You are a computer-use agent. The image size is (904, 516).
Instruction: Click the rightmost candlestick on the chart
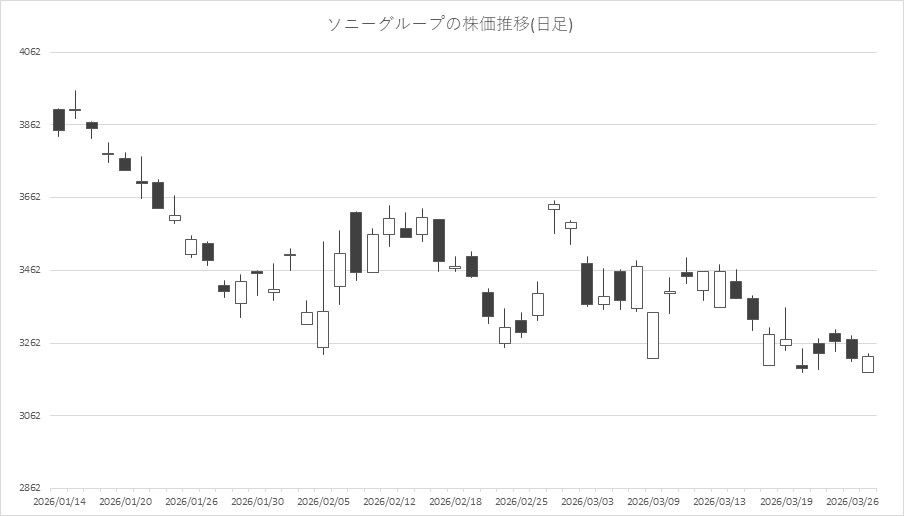click(868, 364)
